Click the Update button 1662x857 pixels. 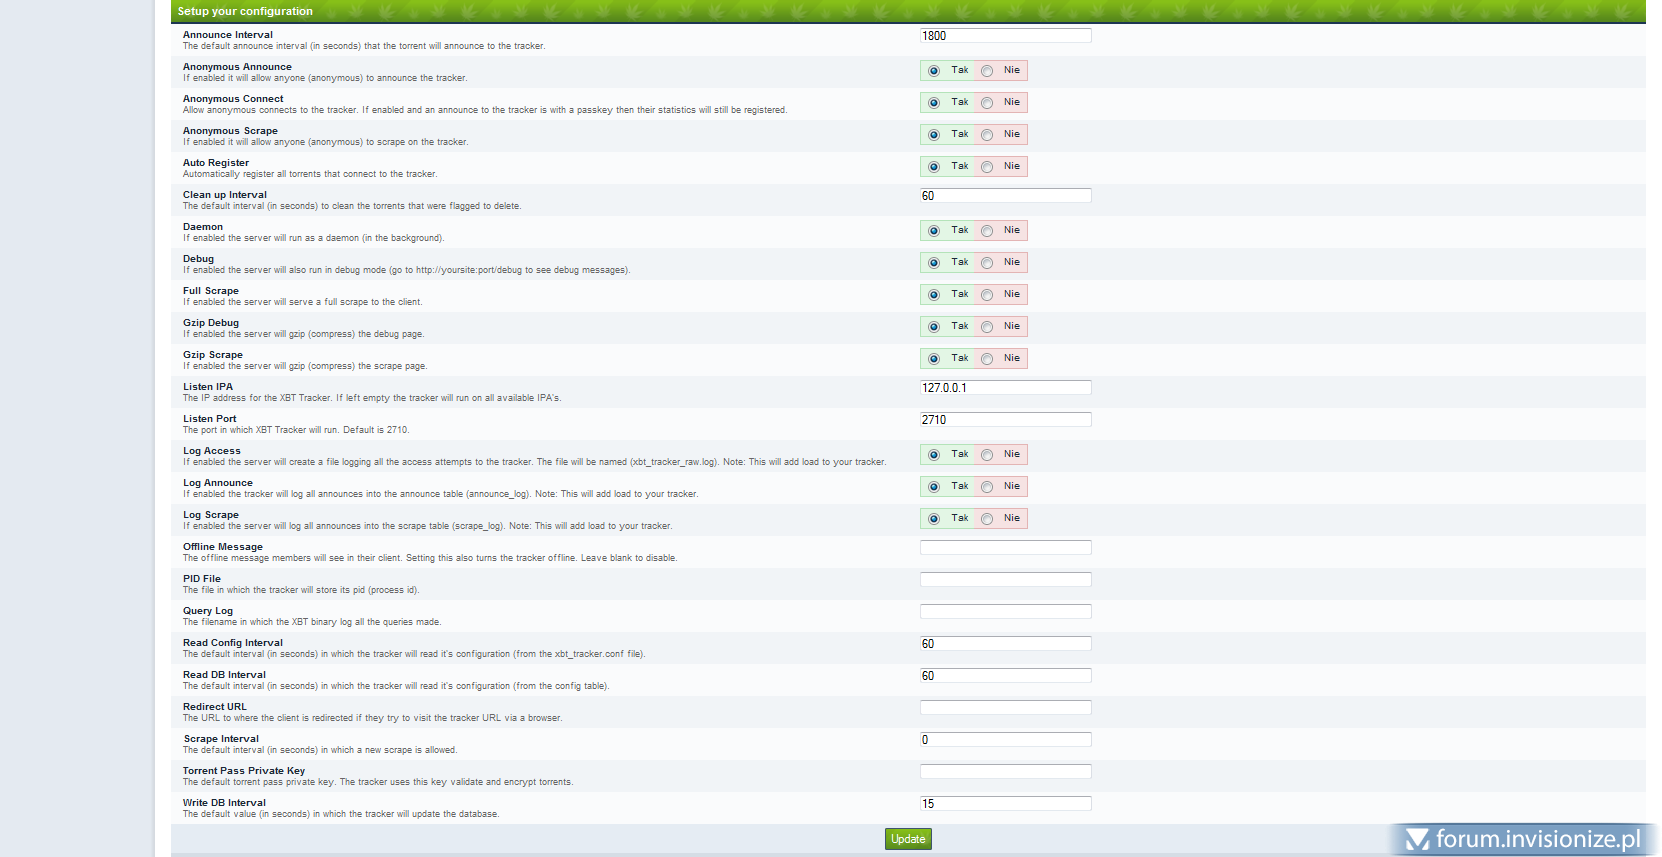click(908, 839)
